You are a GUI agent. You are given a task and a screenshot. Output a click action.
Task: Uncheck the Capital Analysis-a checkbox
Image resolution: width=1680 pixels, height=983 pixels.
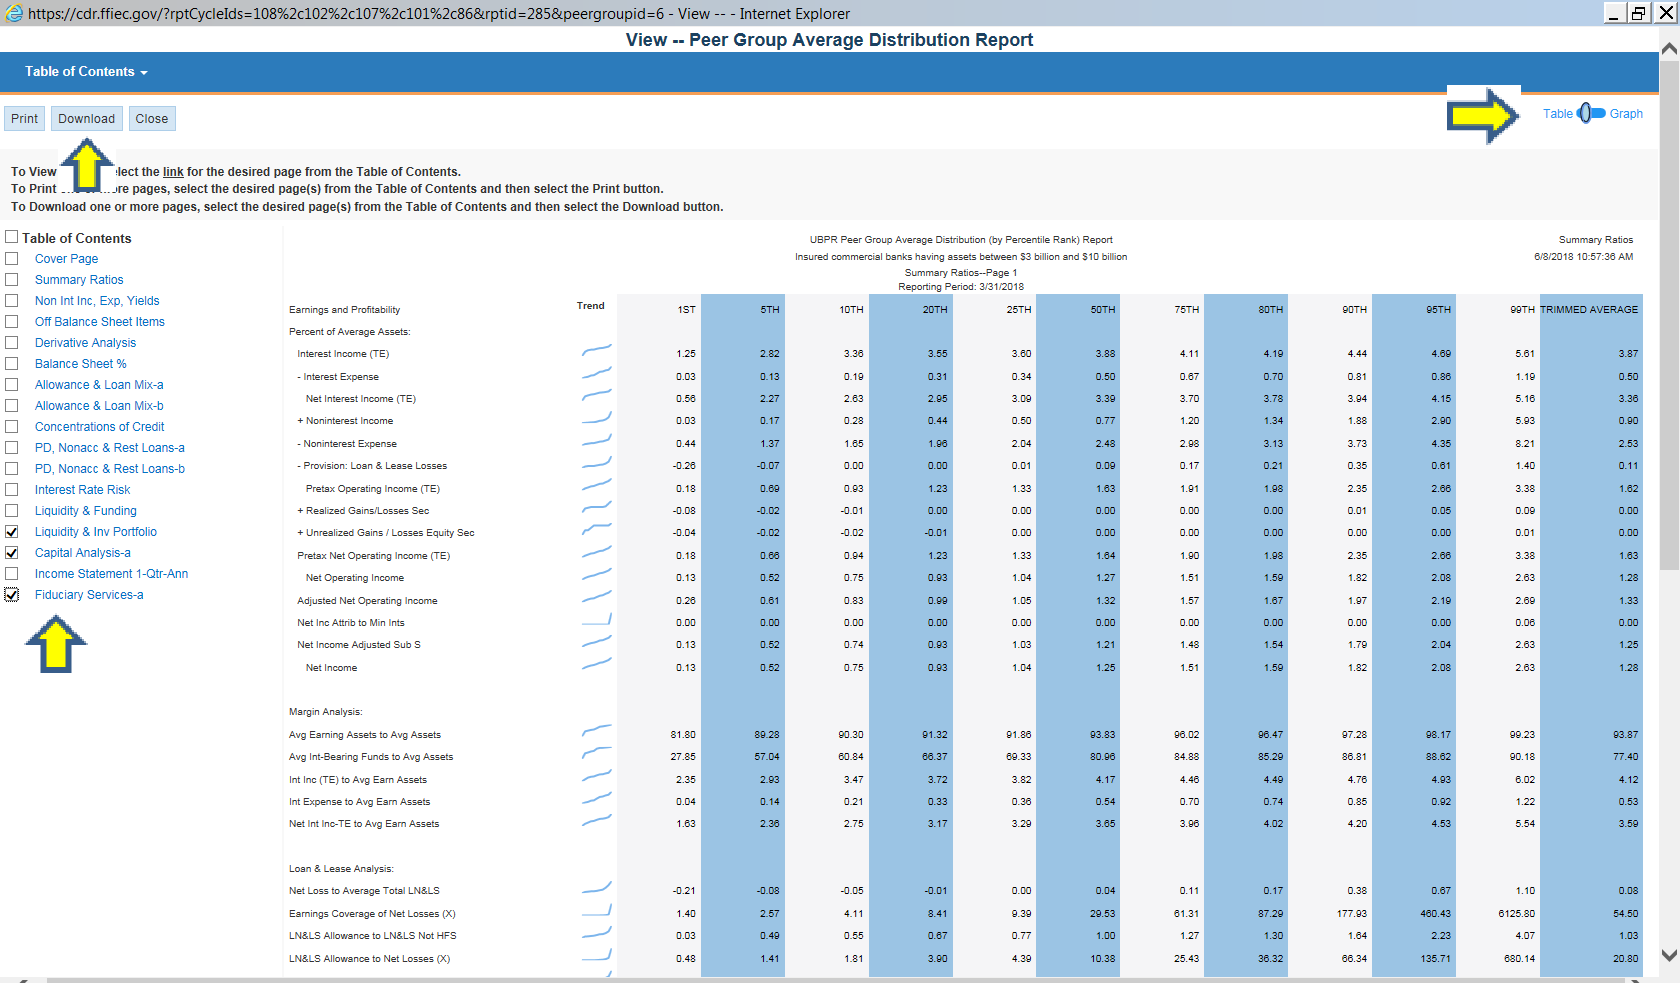point(12,553)
